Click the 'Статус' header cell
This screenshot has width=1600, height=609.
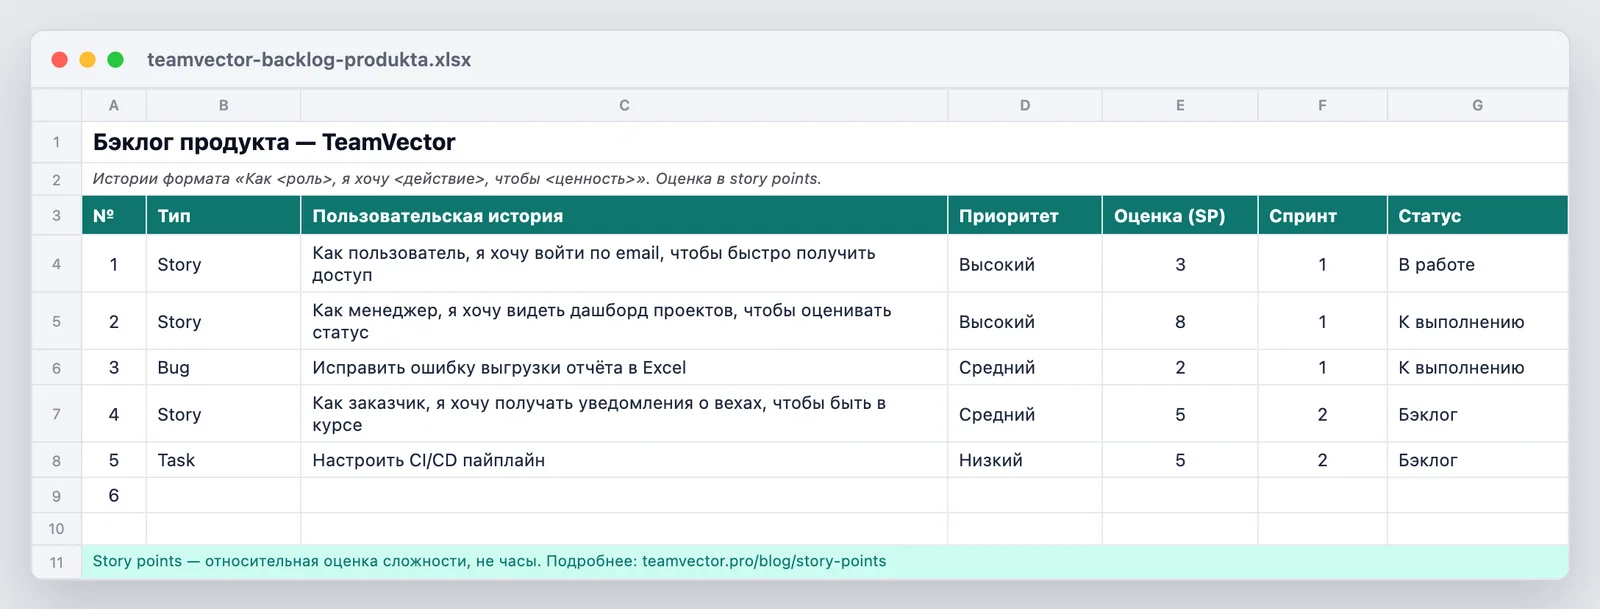[1478, 215]
